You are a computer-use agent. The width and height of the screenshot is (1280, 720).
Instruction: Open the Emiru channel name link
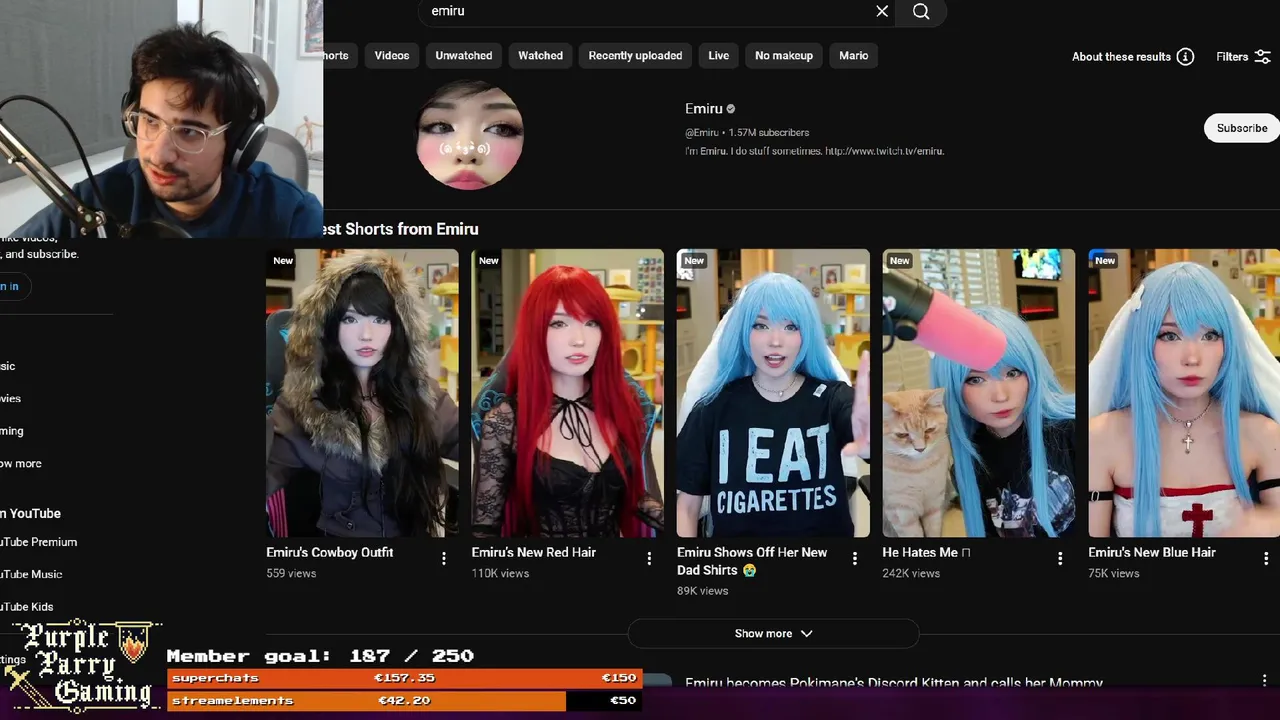704,109
